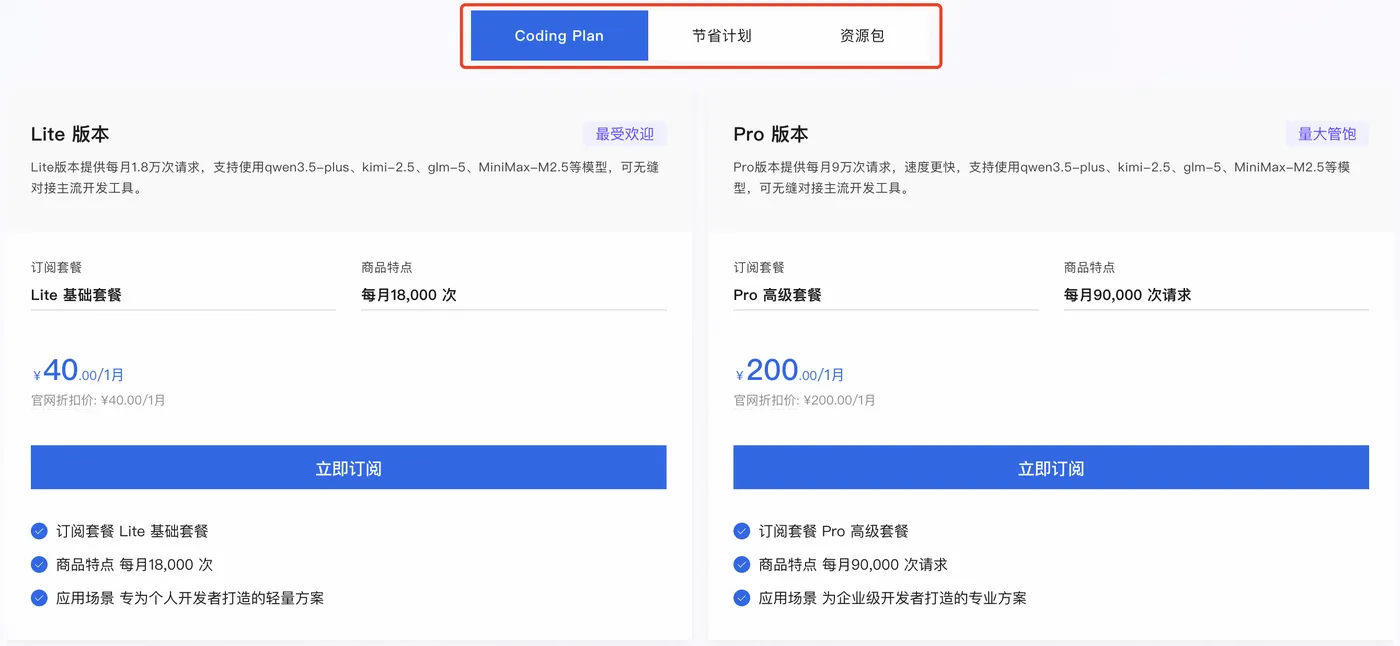Click the checkmark icon beside 每月90,000 次请求 feature
The height and width of the screenshot is (646, 1400).
tap(741, 564)
